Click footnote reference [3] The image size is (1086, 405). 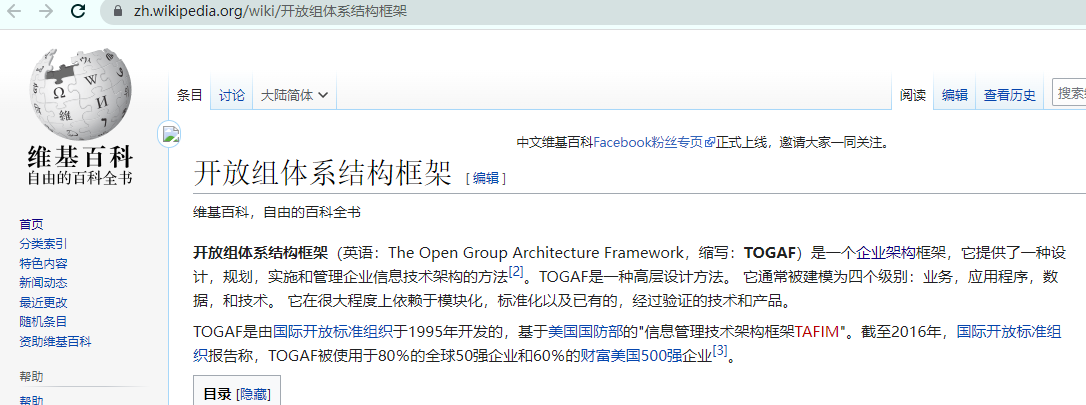pyautogui.click(x=720, y=351)
